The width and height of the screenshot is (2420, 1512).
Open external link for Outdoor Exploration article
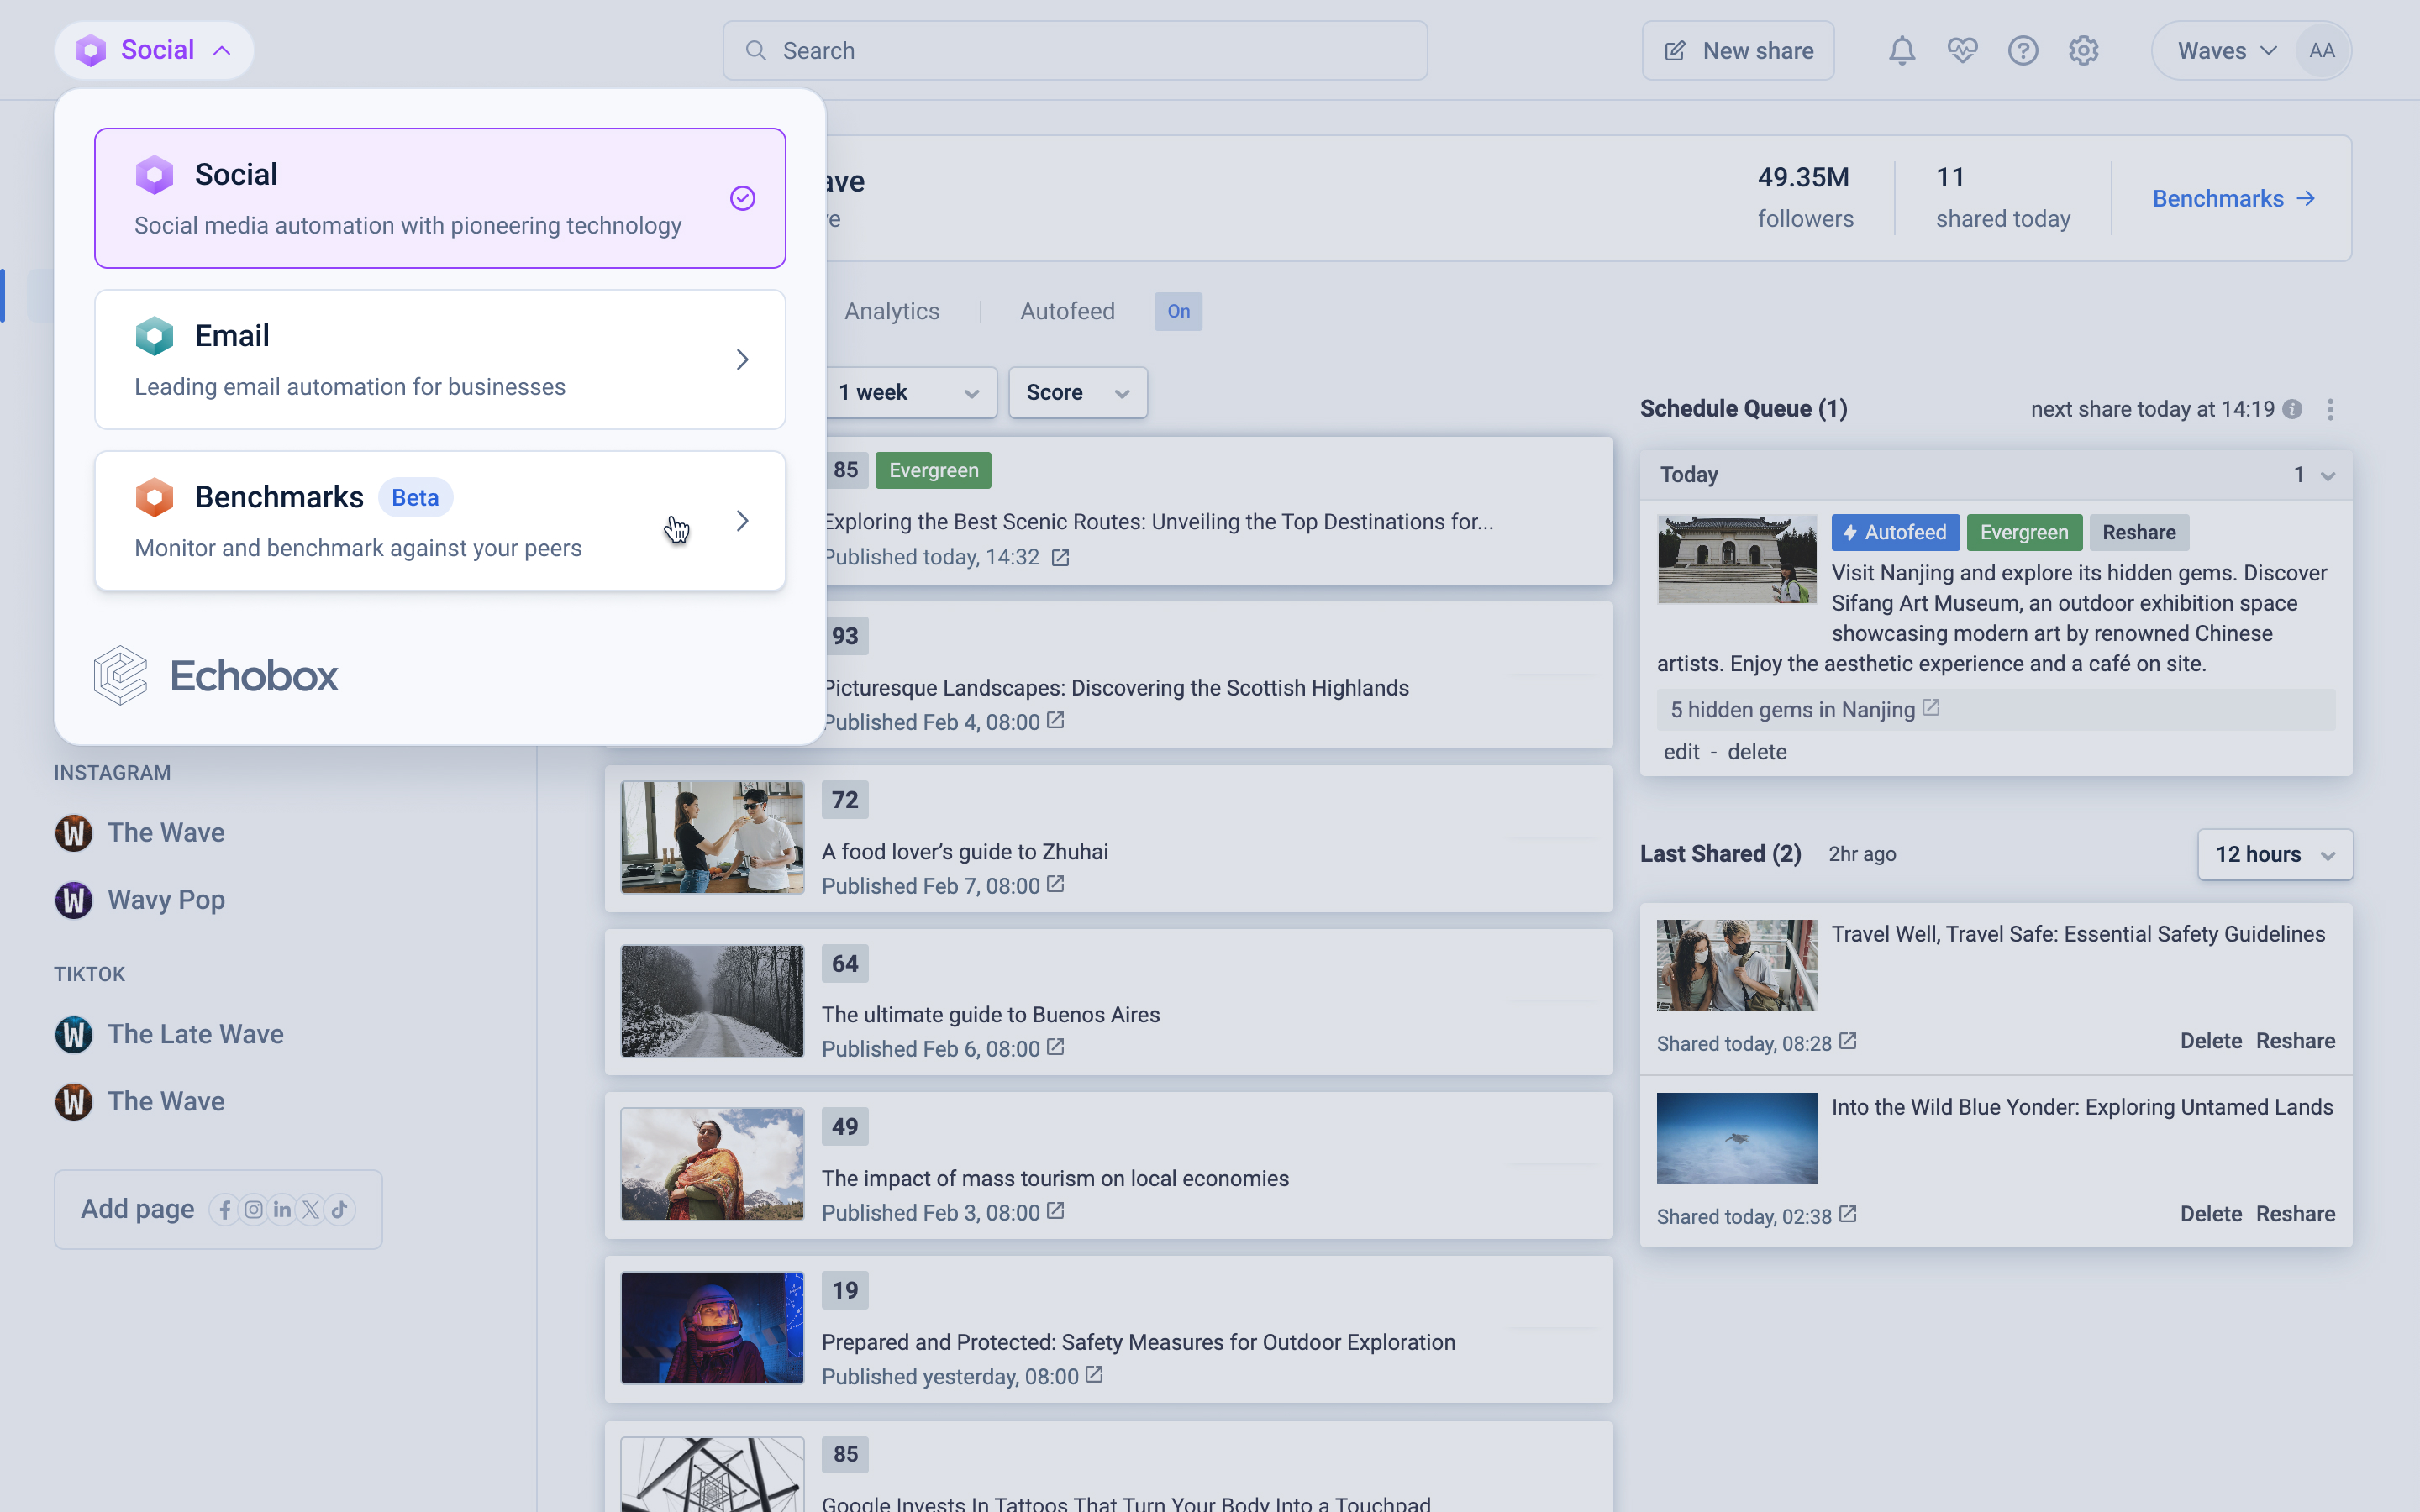[x=1094, y=1375]
